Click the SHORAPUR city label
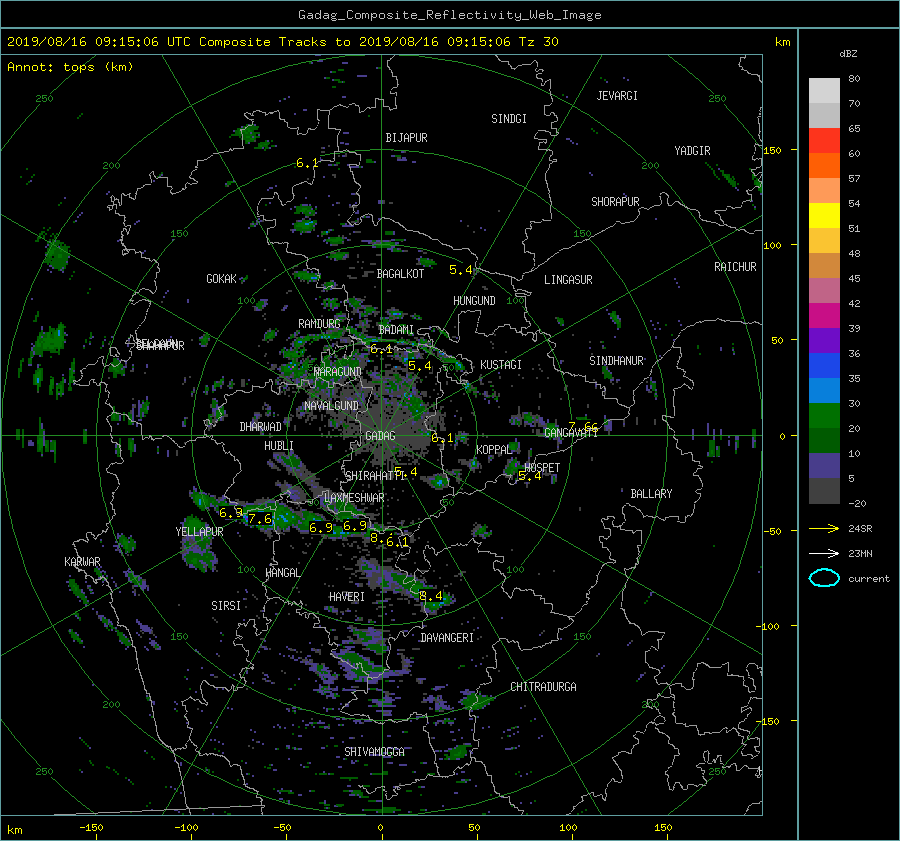The width and height of the screenshot is (900, 841). tap(615, 202)
